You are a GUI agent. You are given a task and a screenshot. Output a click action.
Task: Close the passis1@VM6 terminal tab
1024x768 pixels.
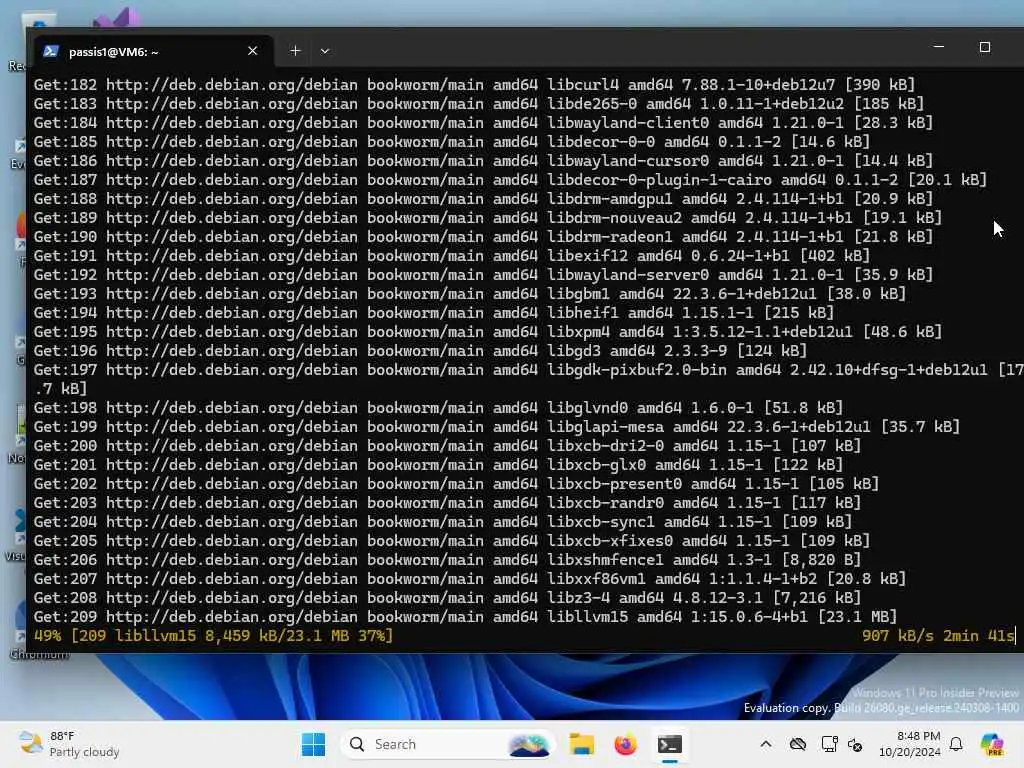(x=253, y=51)
